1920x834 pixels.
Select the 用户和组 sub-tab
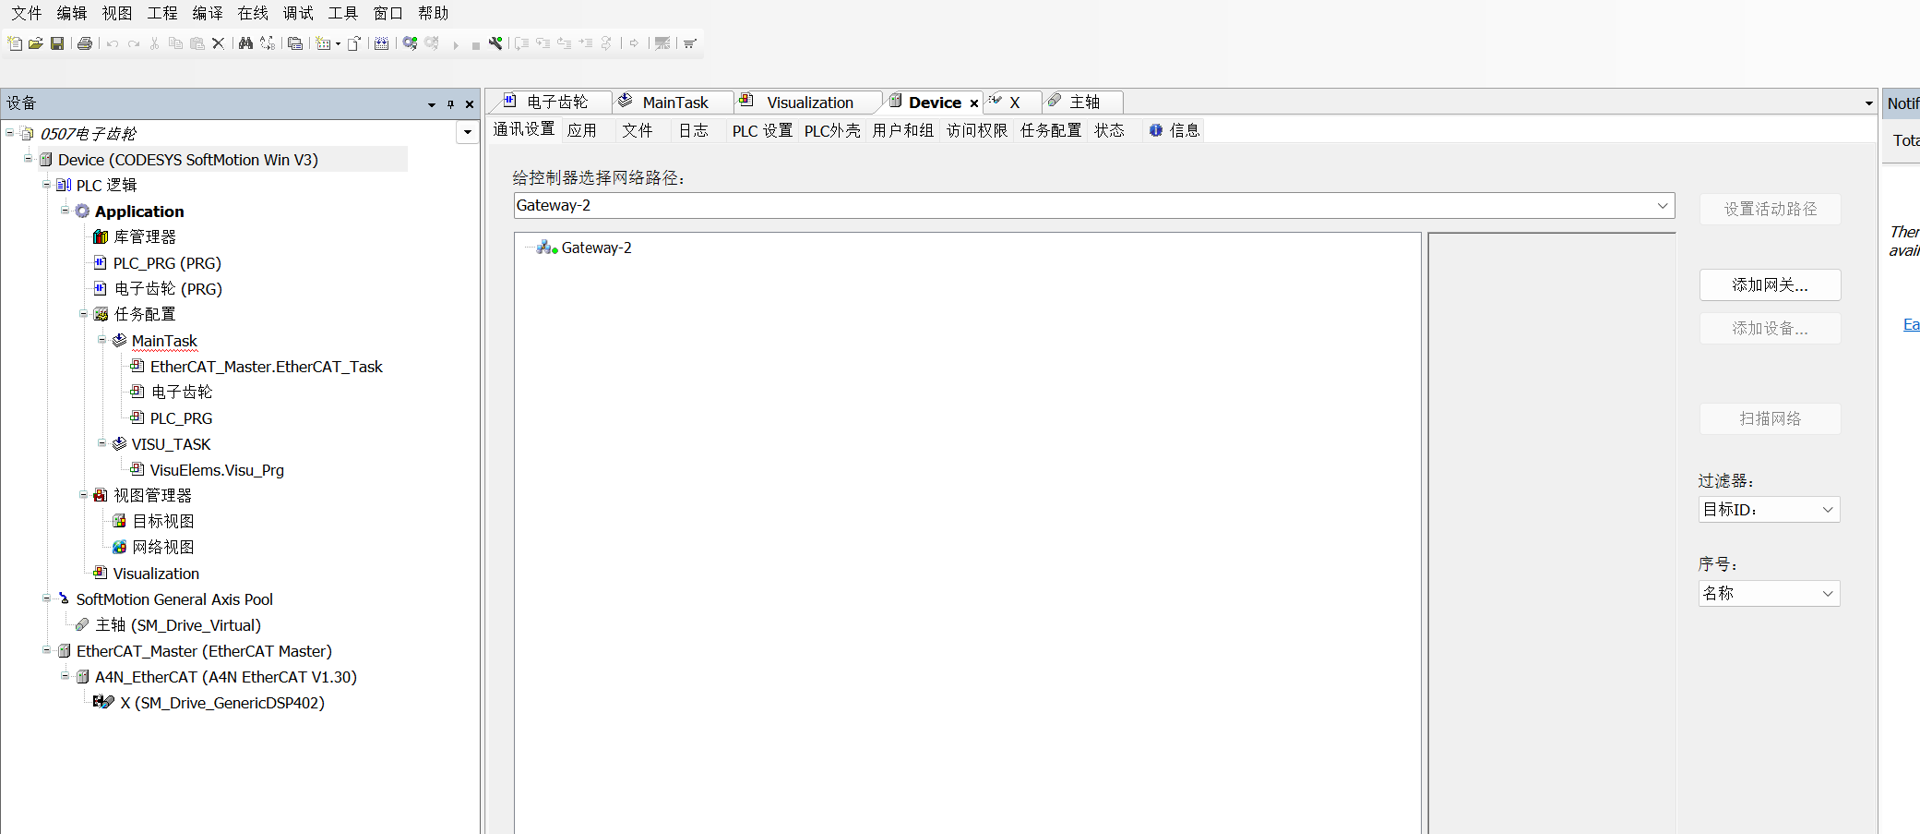click(x=903, y=130)
